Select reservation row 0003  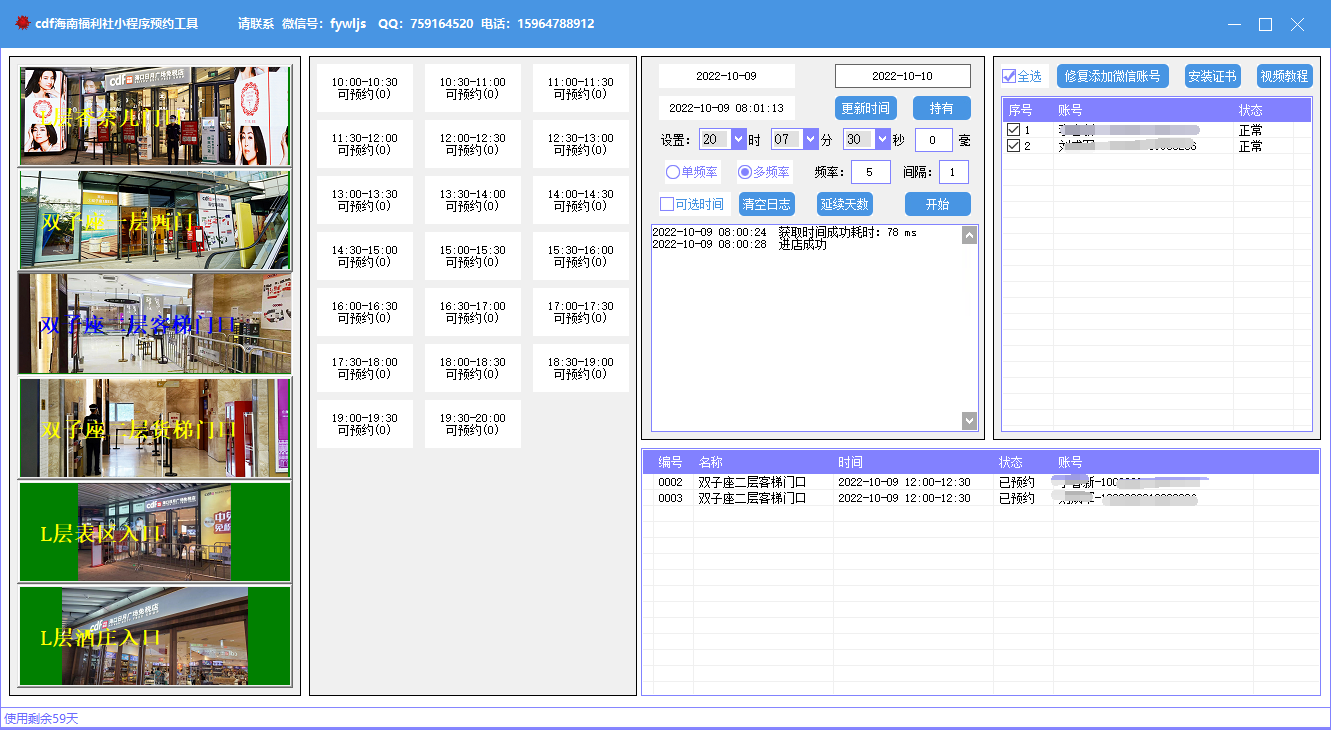click(981, 498)
